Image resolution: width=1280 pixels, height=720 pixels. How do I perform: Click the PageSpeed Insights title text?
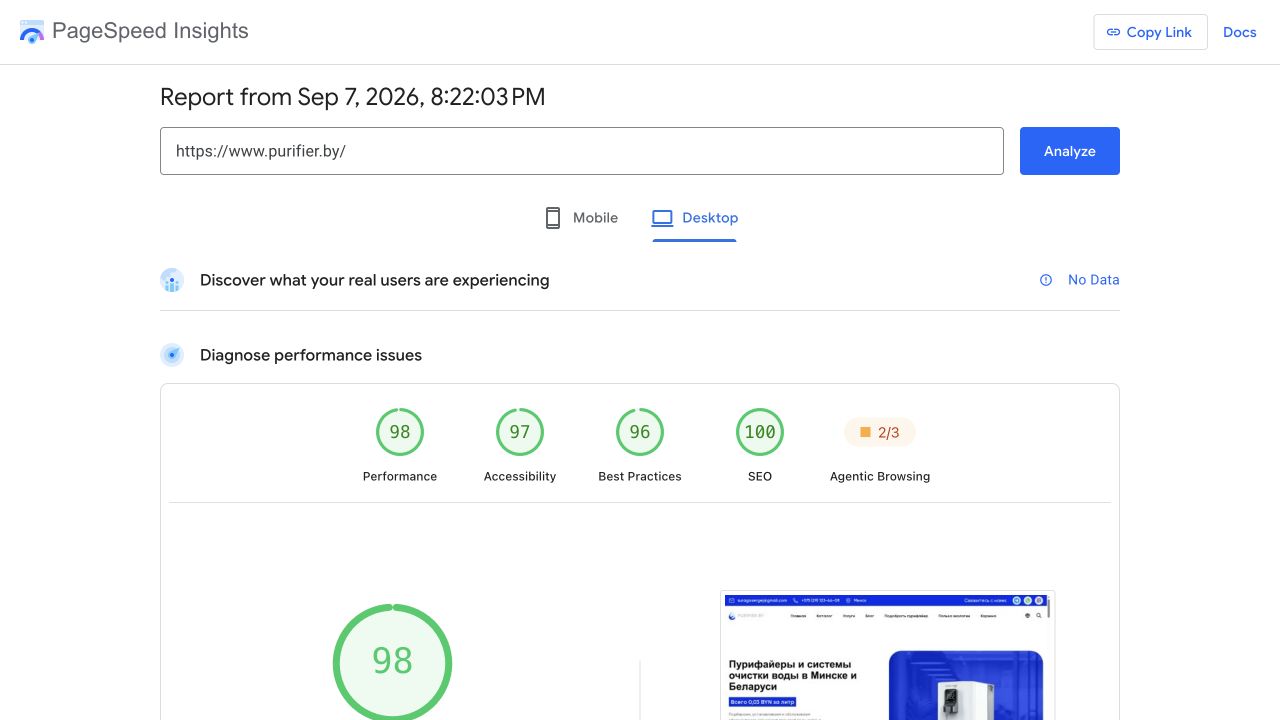[x=150, y=31]
